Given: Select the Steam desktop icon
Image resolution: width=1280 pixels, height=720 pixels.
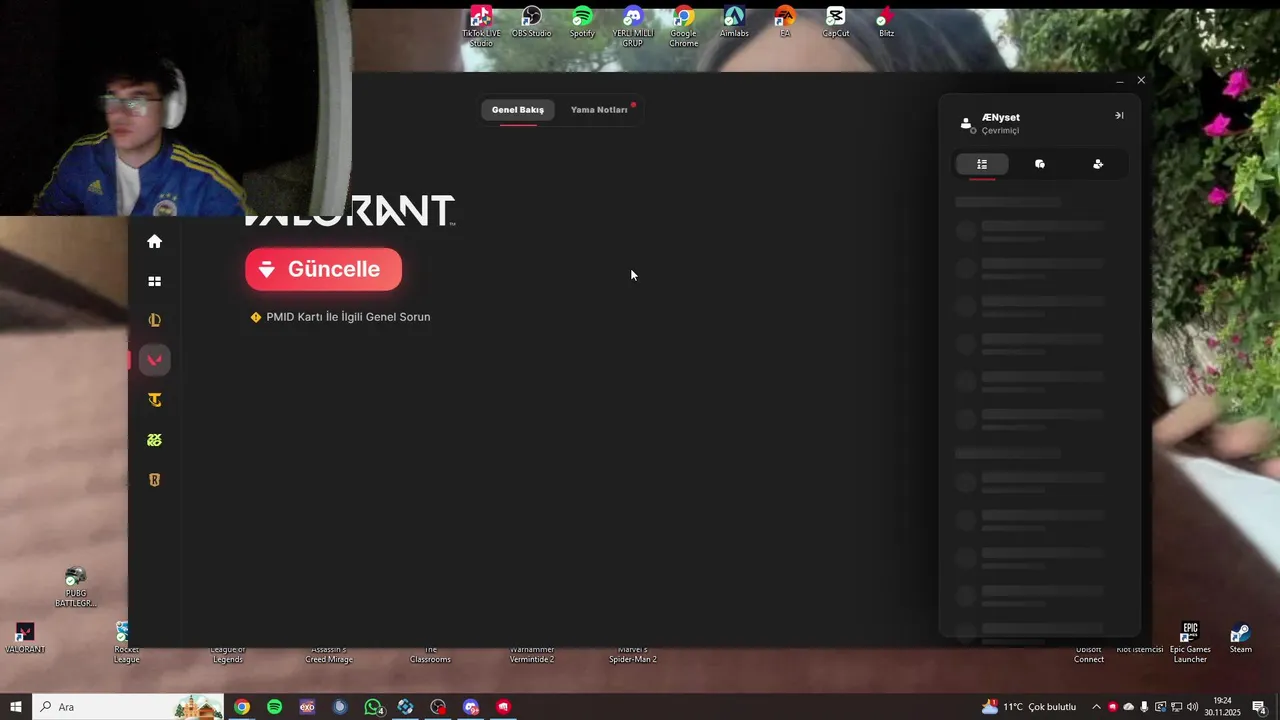Looking at the screenshot, I should pyautogui.click(x=1241, y=638).
